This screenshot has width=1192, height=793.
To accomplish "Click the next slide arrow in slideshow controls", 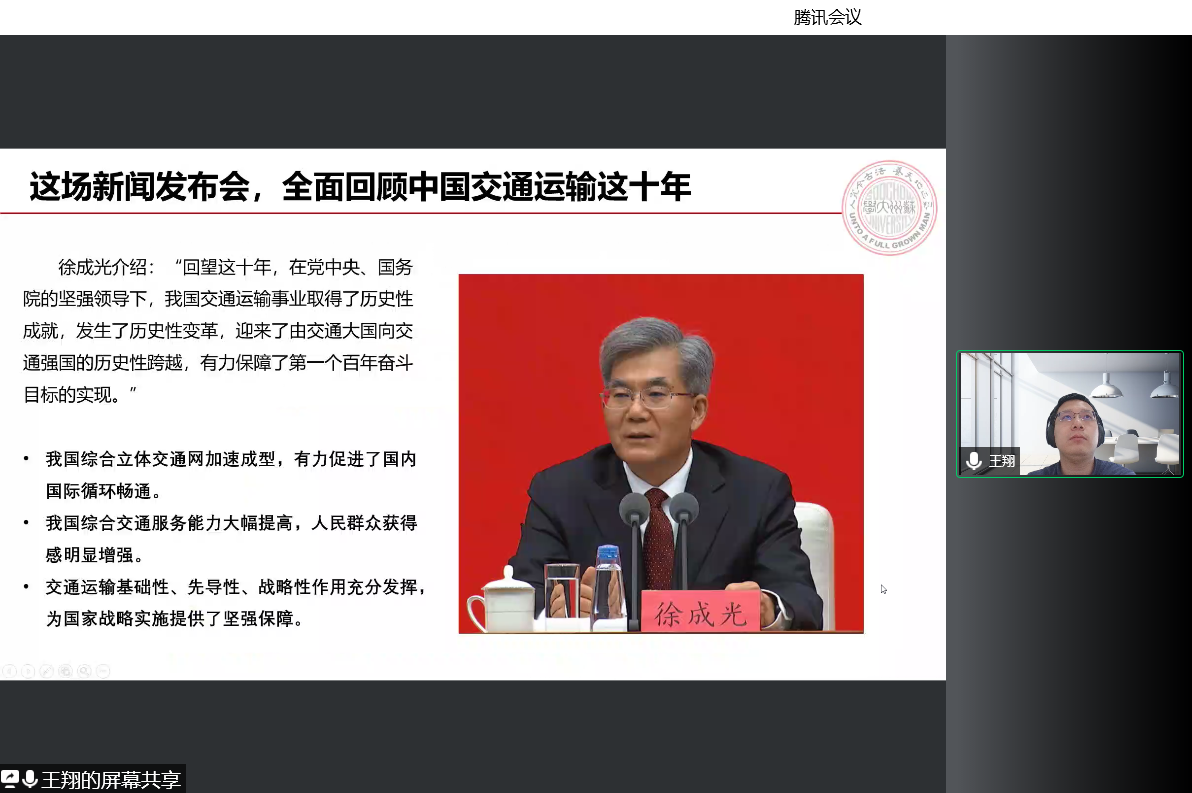I will (x=28, y=671).
